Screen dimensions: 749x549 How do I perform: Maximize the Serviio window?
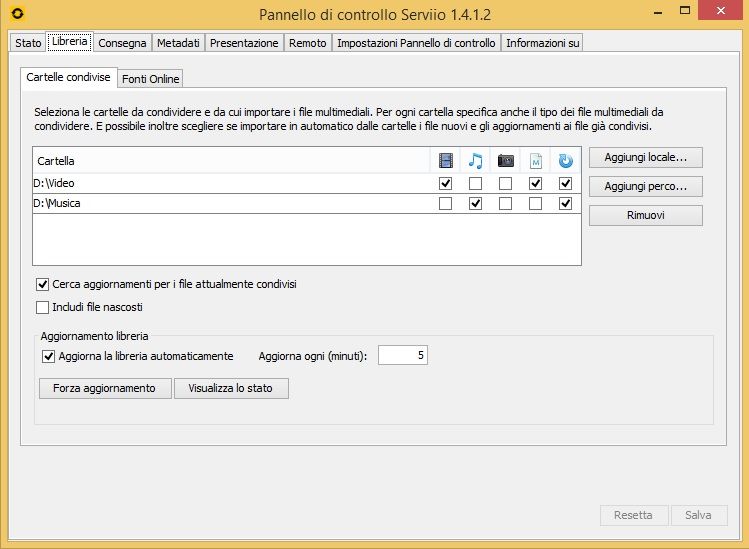(x=685, y=11)
